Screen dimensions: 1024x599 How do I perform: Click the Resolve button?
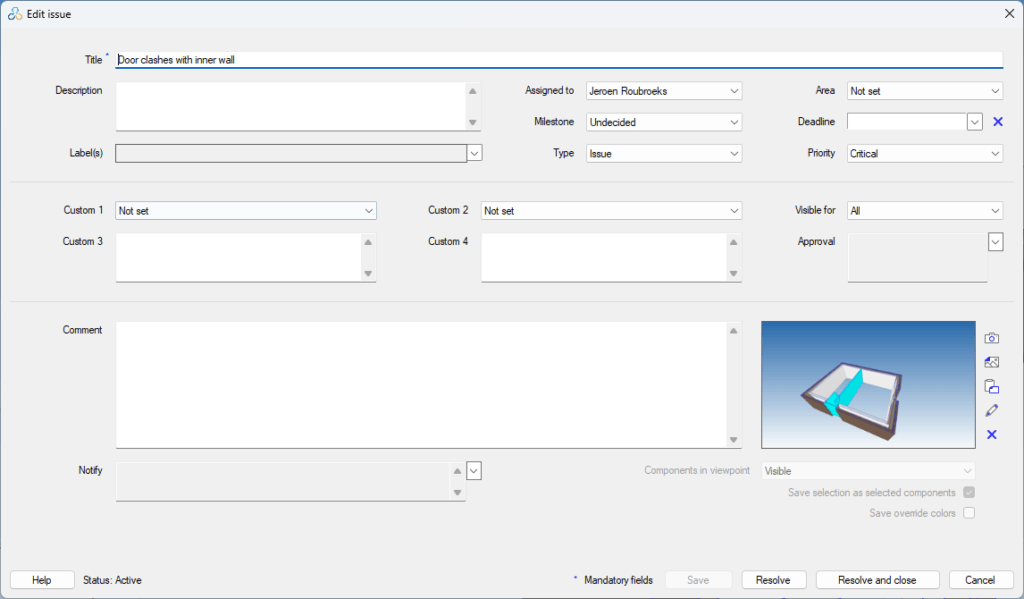coord(773,580)
